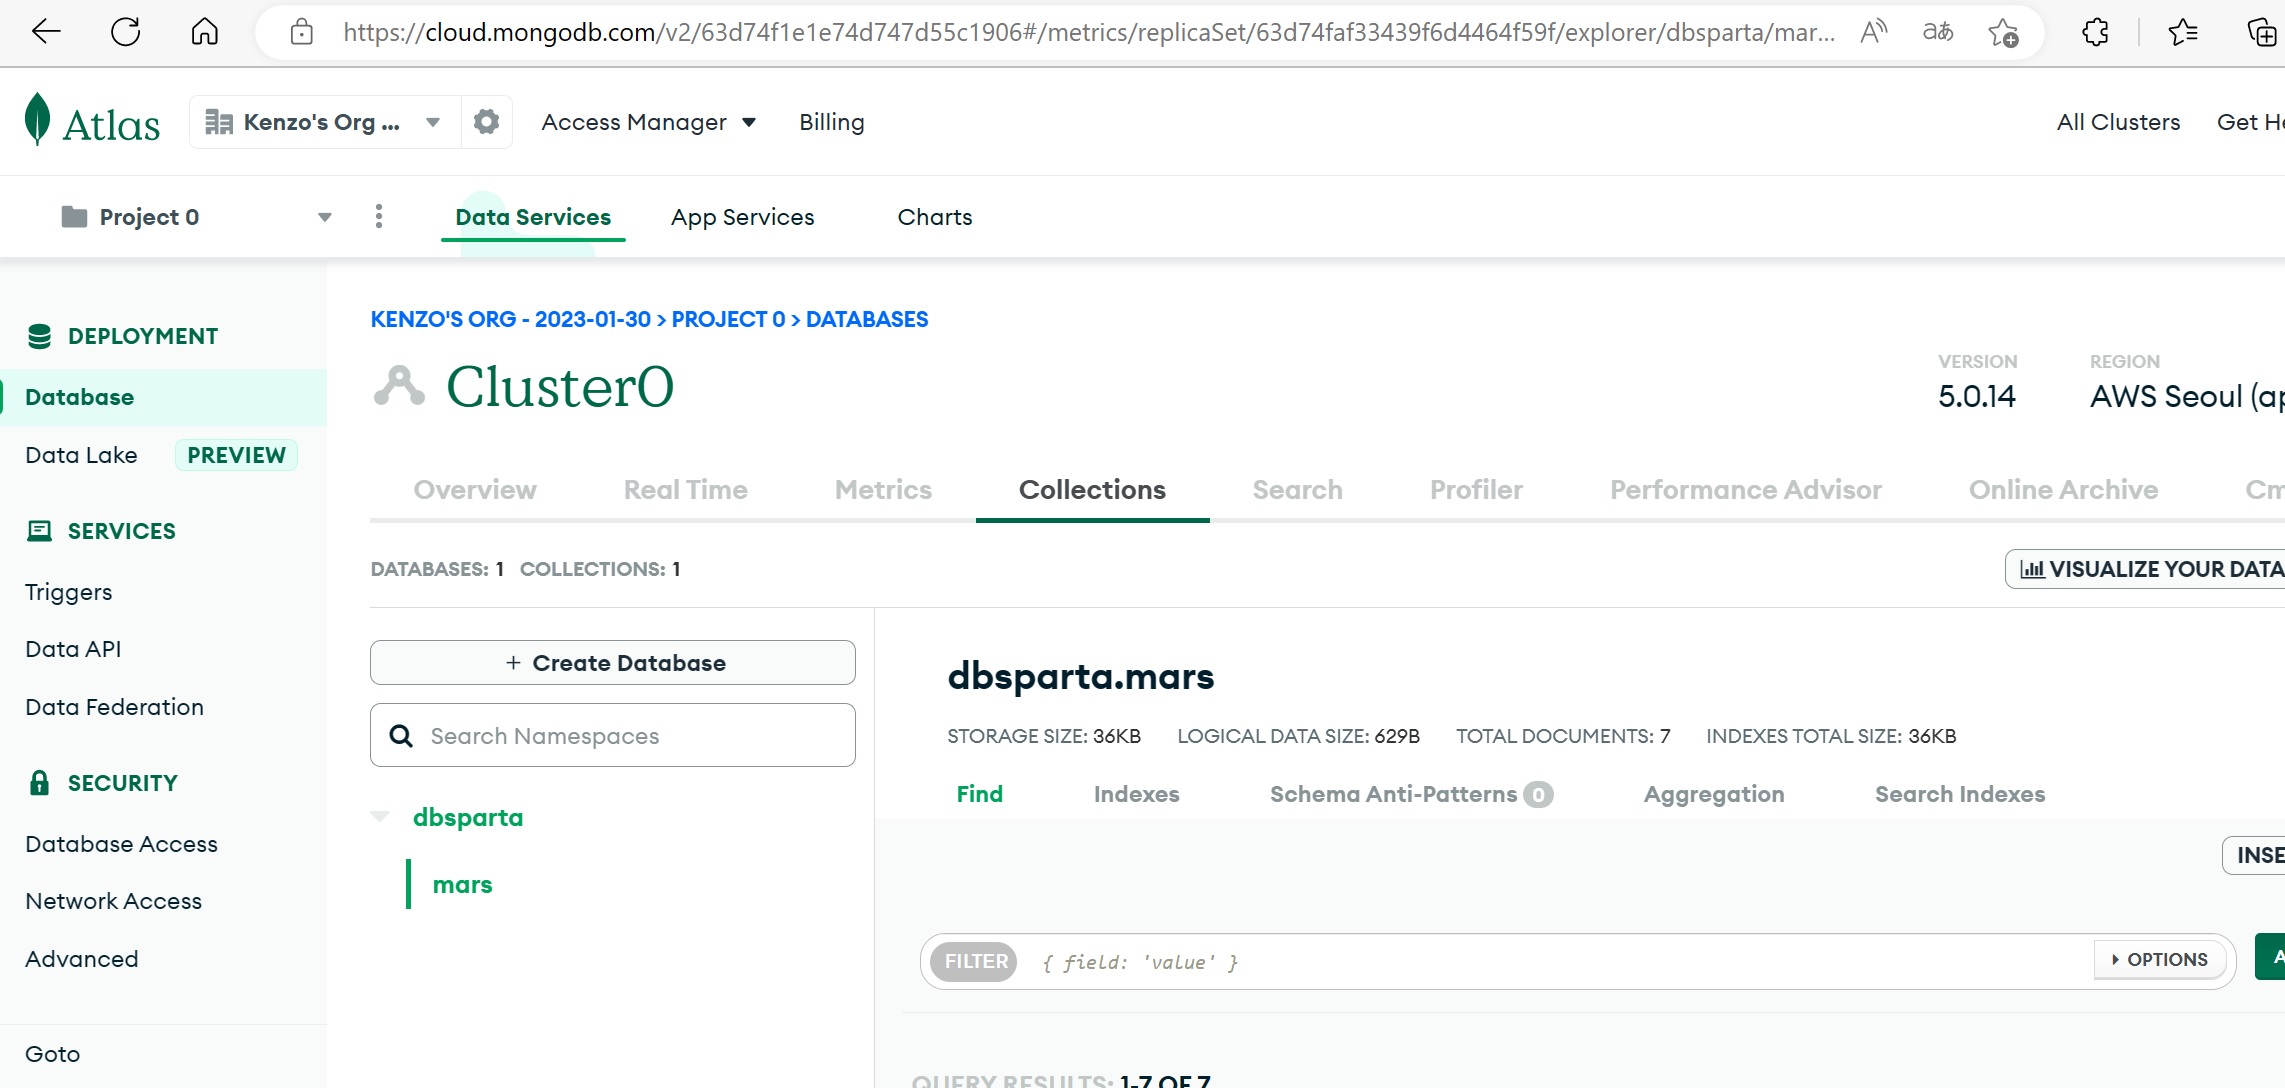The height and width of the screenshot is (1088, 2285).
Task: Add this page to favorites
Action: 2003,33
